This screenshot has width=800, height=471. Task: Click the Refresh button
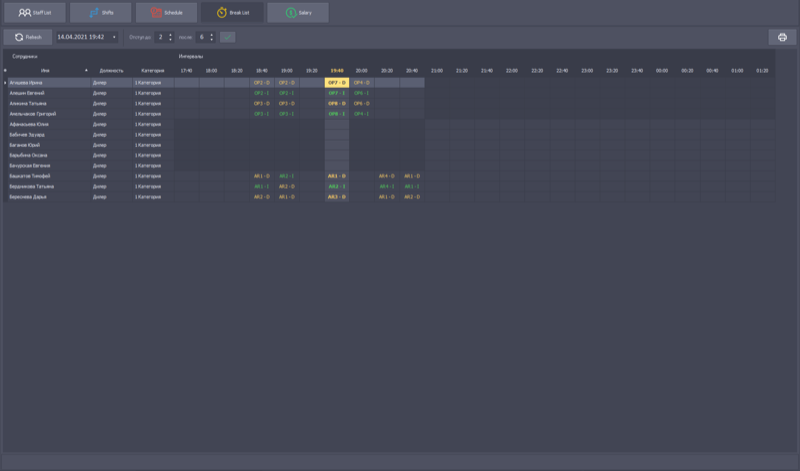tap(27, 37)
